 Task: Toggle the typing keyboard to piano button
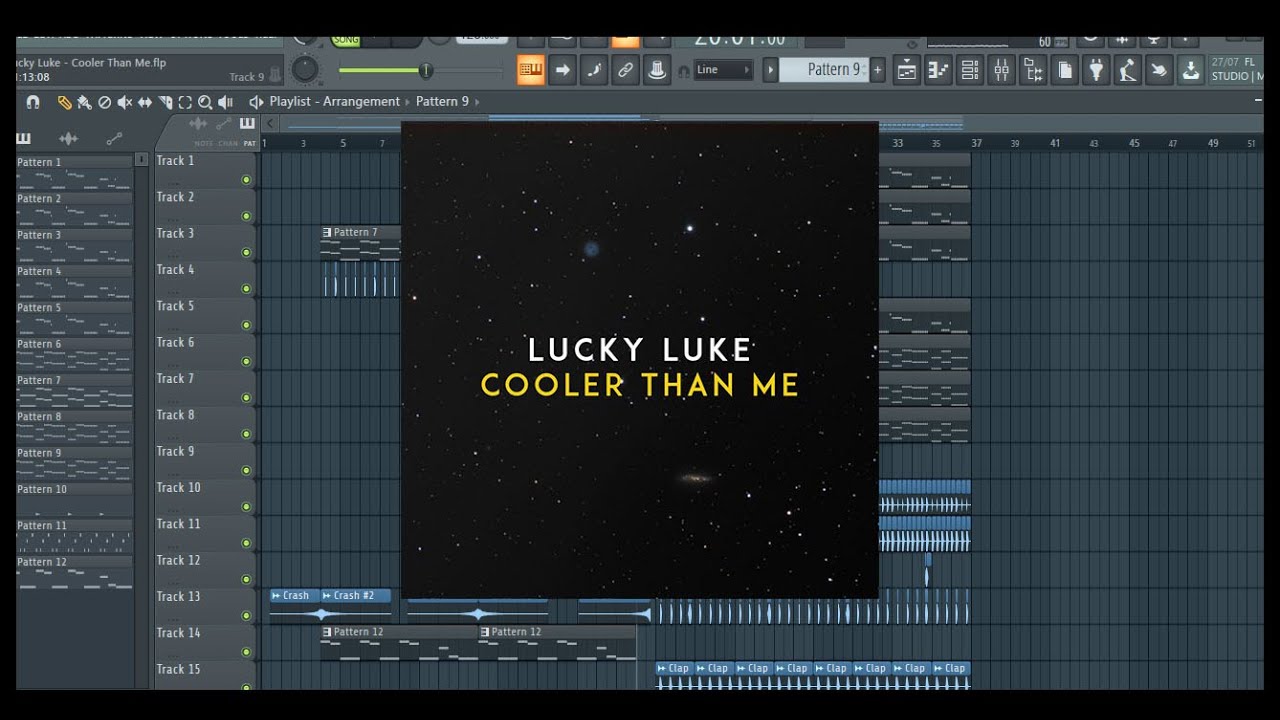531,70
